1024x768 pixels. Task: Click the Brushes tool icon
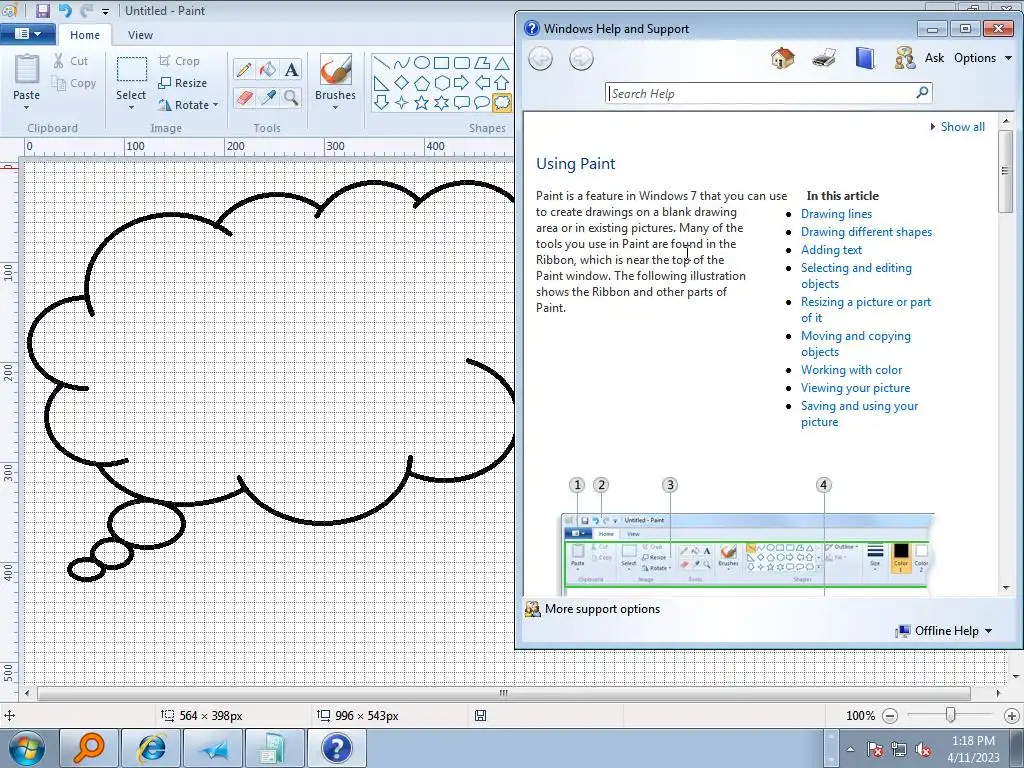click(336, 69)
